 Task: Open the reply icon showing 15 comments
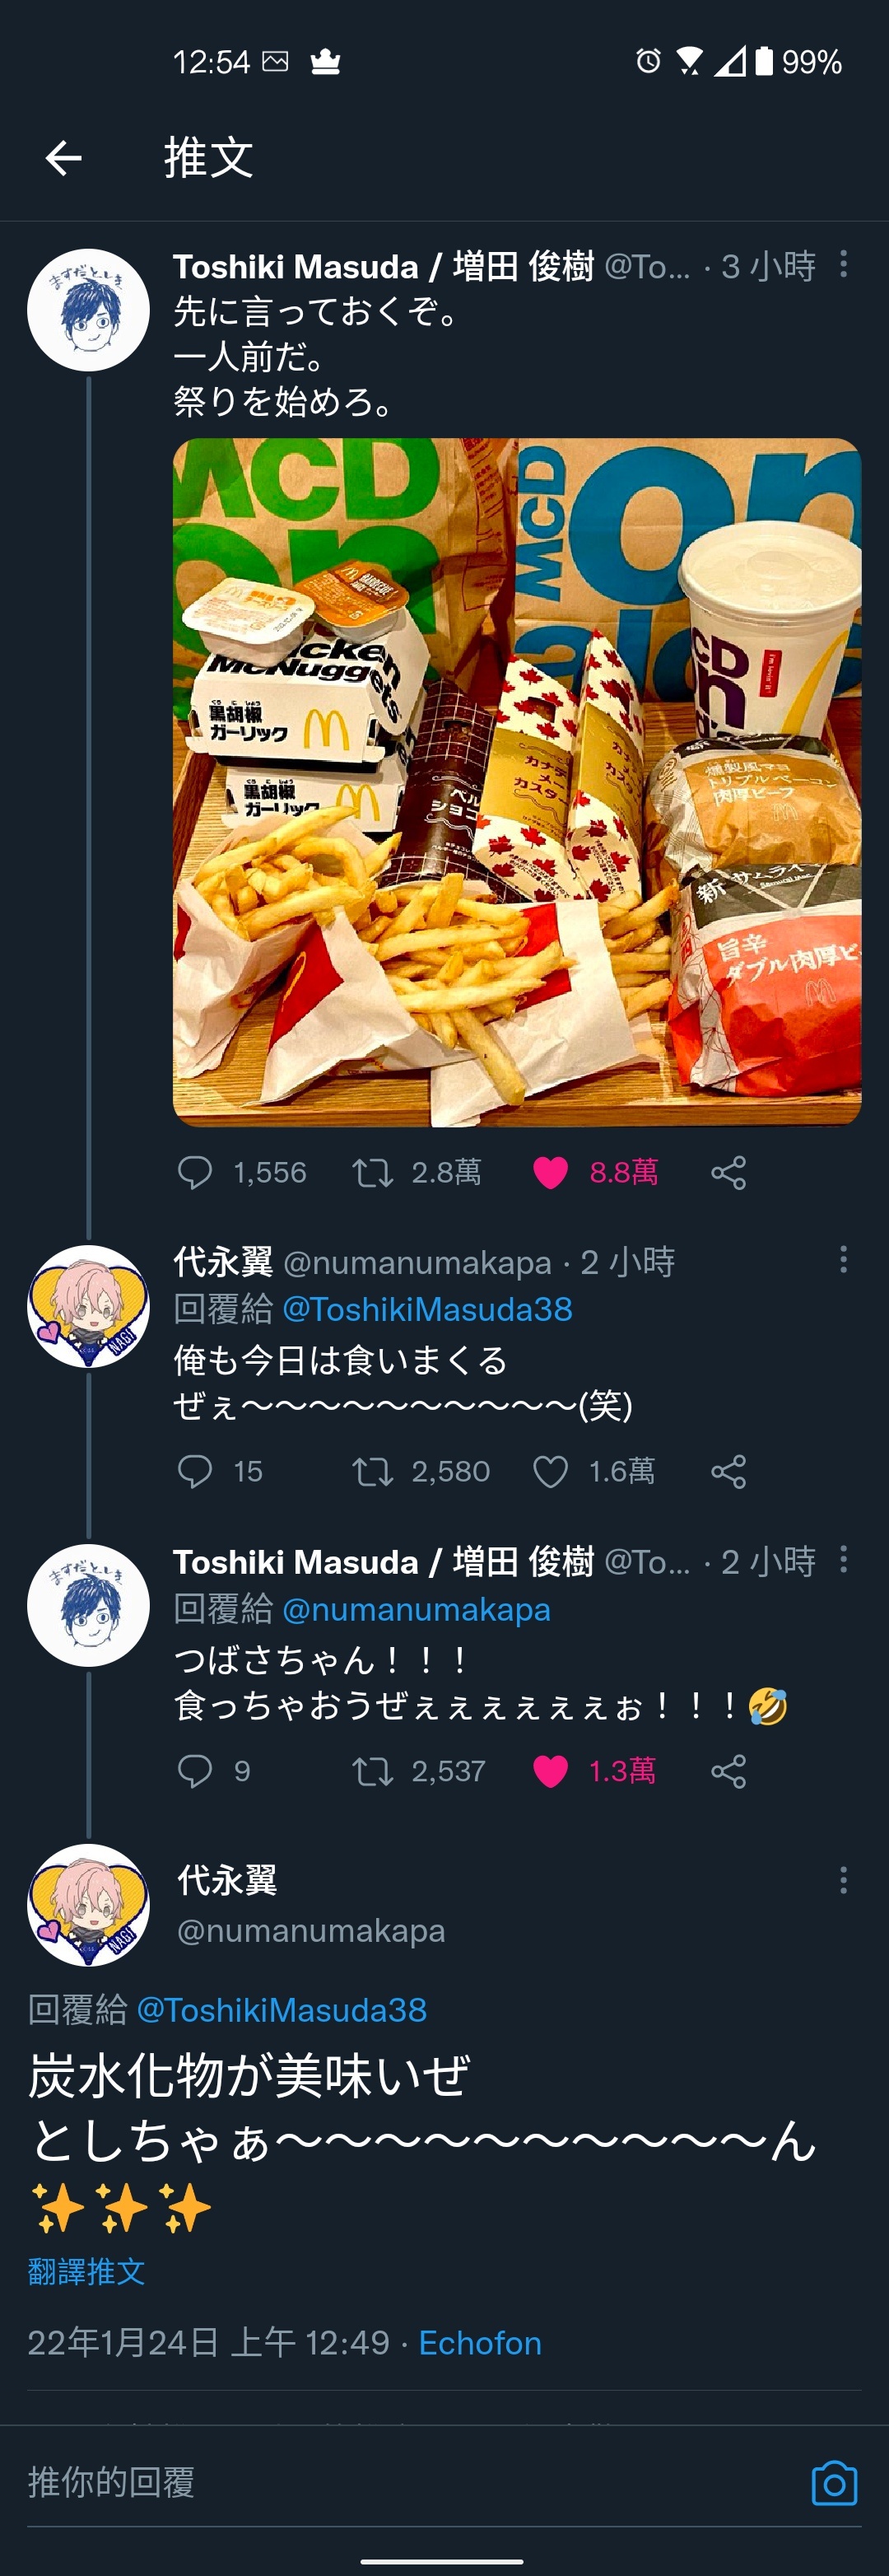coord(195,1471)
